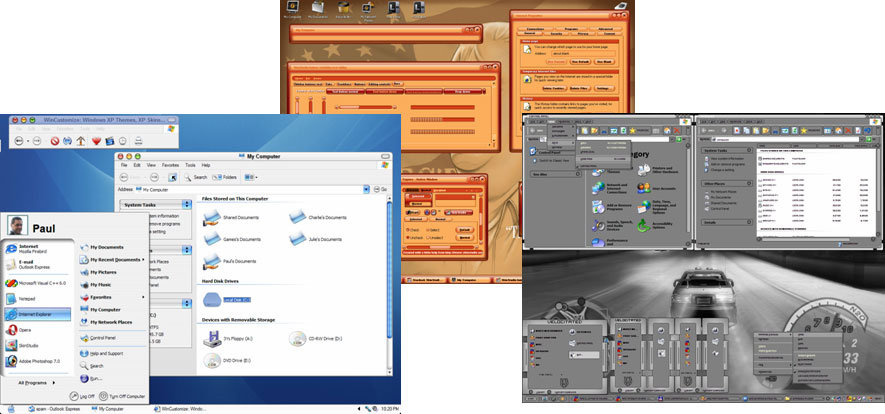Click vertical scrollbar of blue My Computer window
The image size is (885, 414).
pos(389,270)
